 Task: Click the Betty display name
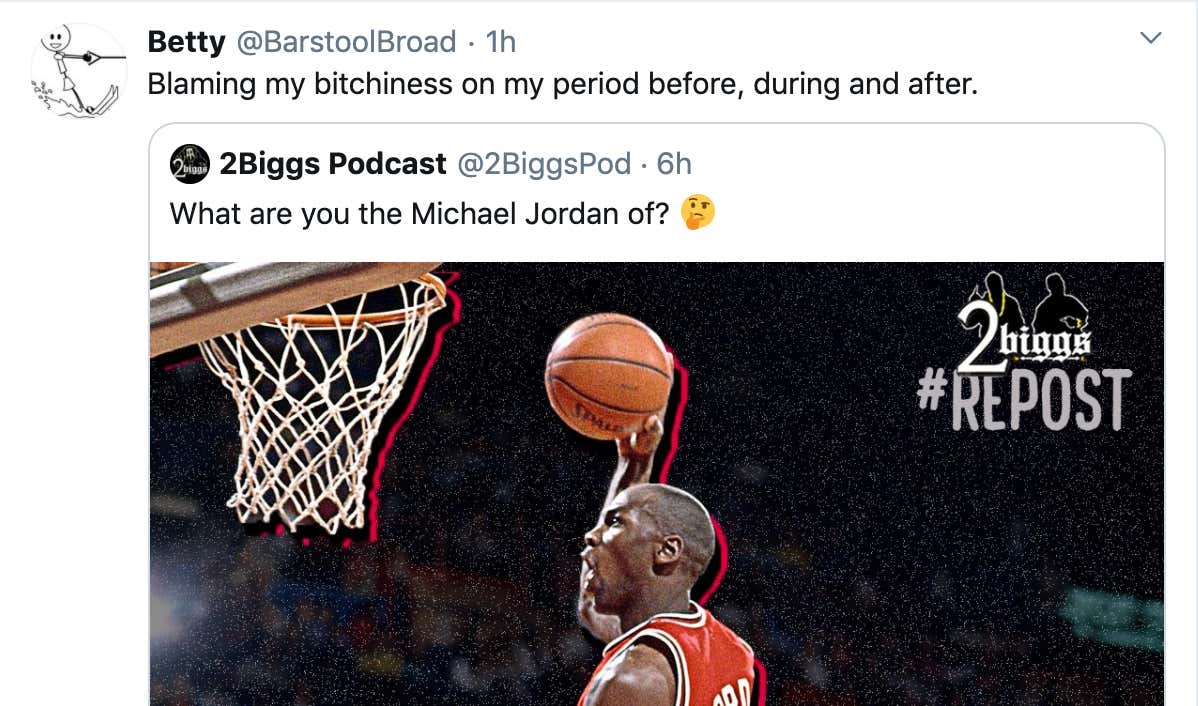coord(186,42)
